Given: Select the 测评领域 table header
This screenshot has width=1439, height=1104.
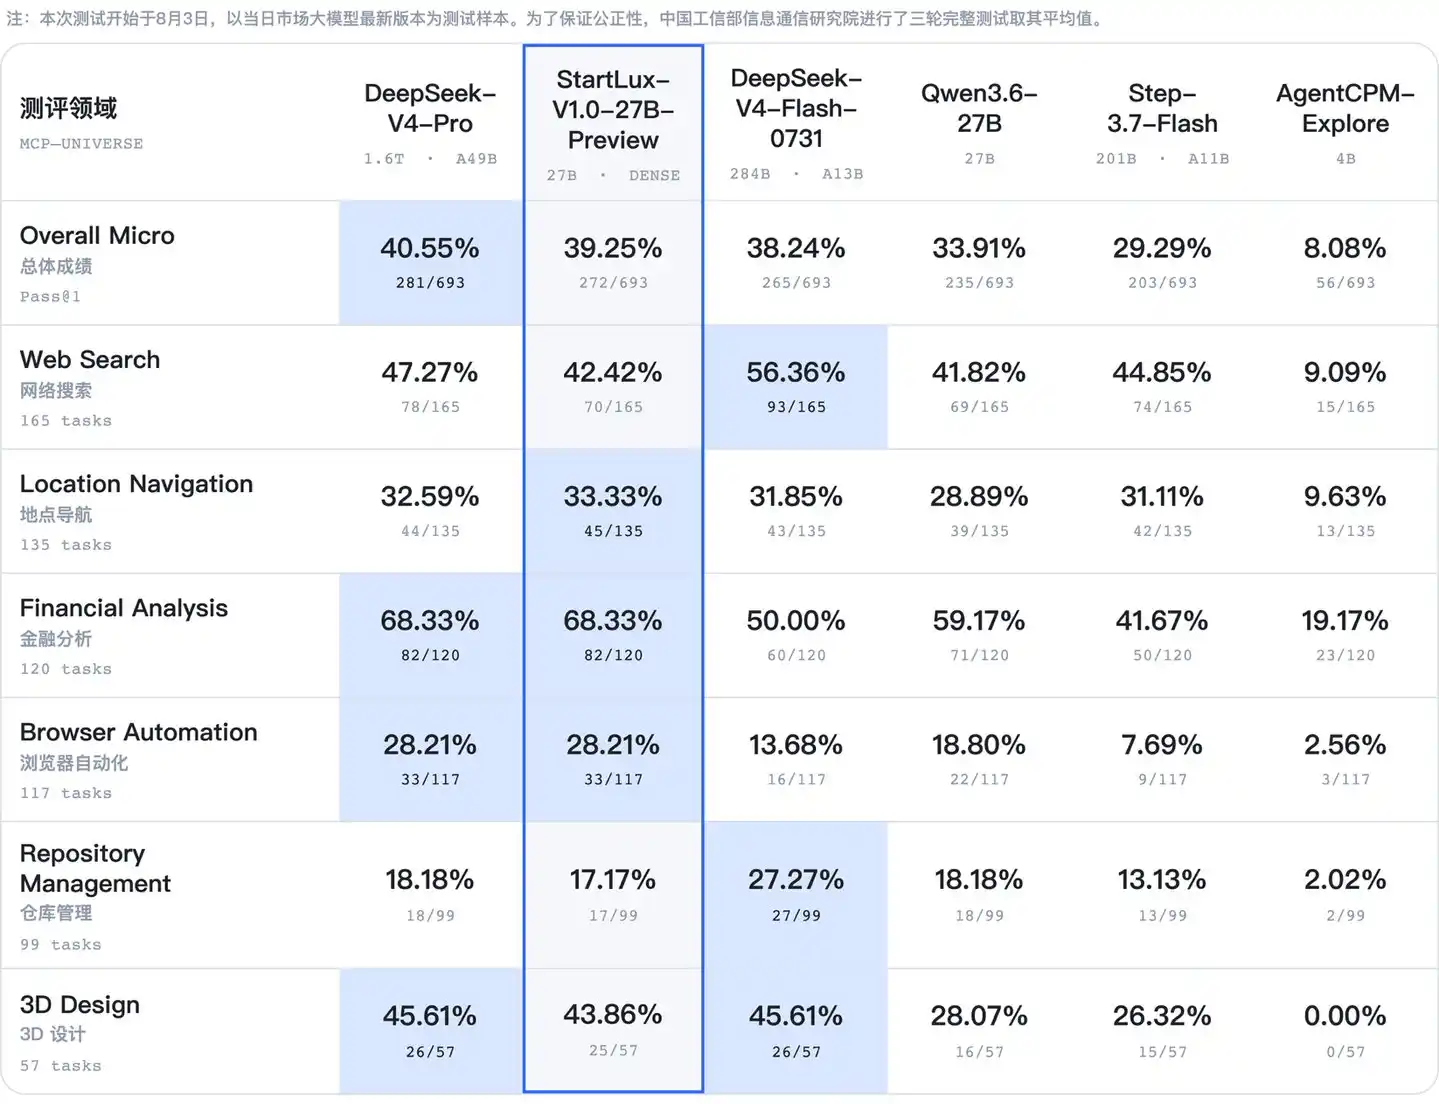Looking at the screenshot, I should (x=68, y=108).
